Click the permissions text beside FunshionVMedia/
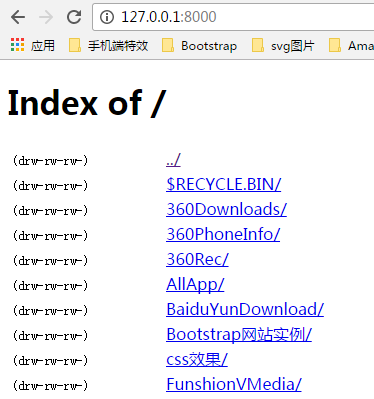The height and width of the screenshot is (399, 374). pos(50,386)
